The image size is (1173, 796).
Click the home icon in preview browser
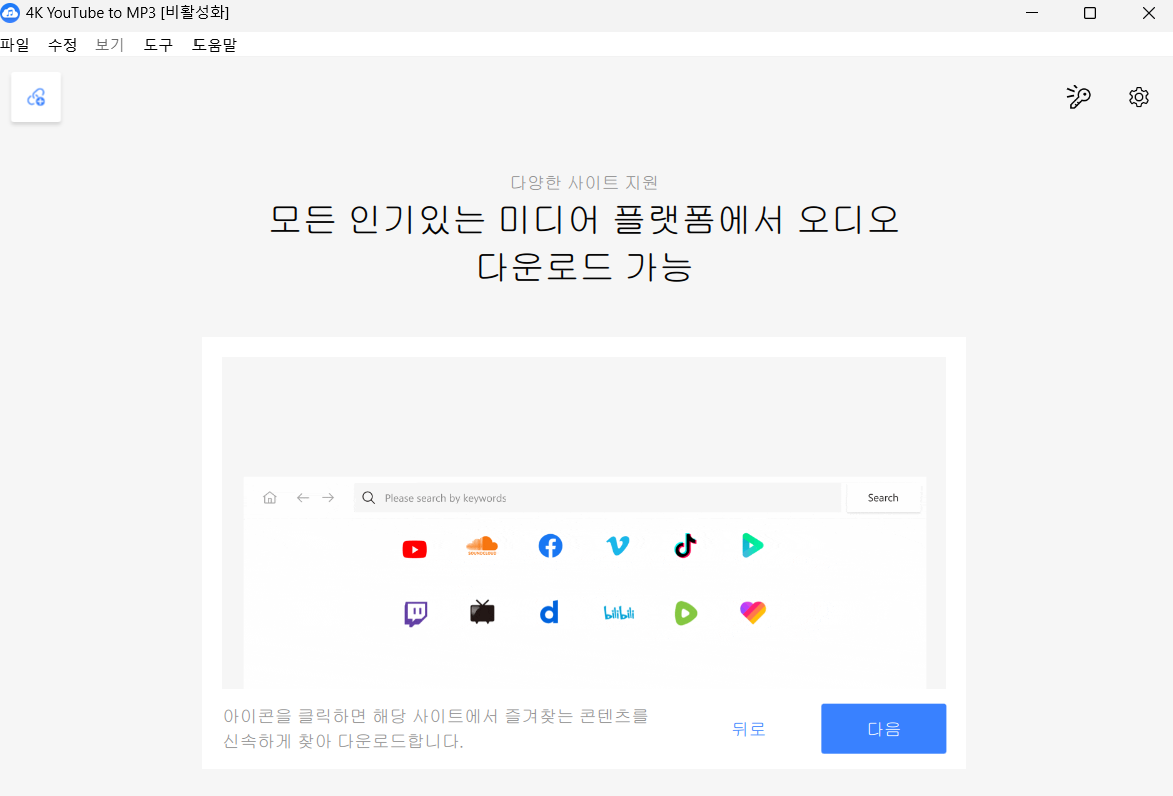pyautogui.click(x=270, y=498)
